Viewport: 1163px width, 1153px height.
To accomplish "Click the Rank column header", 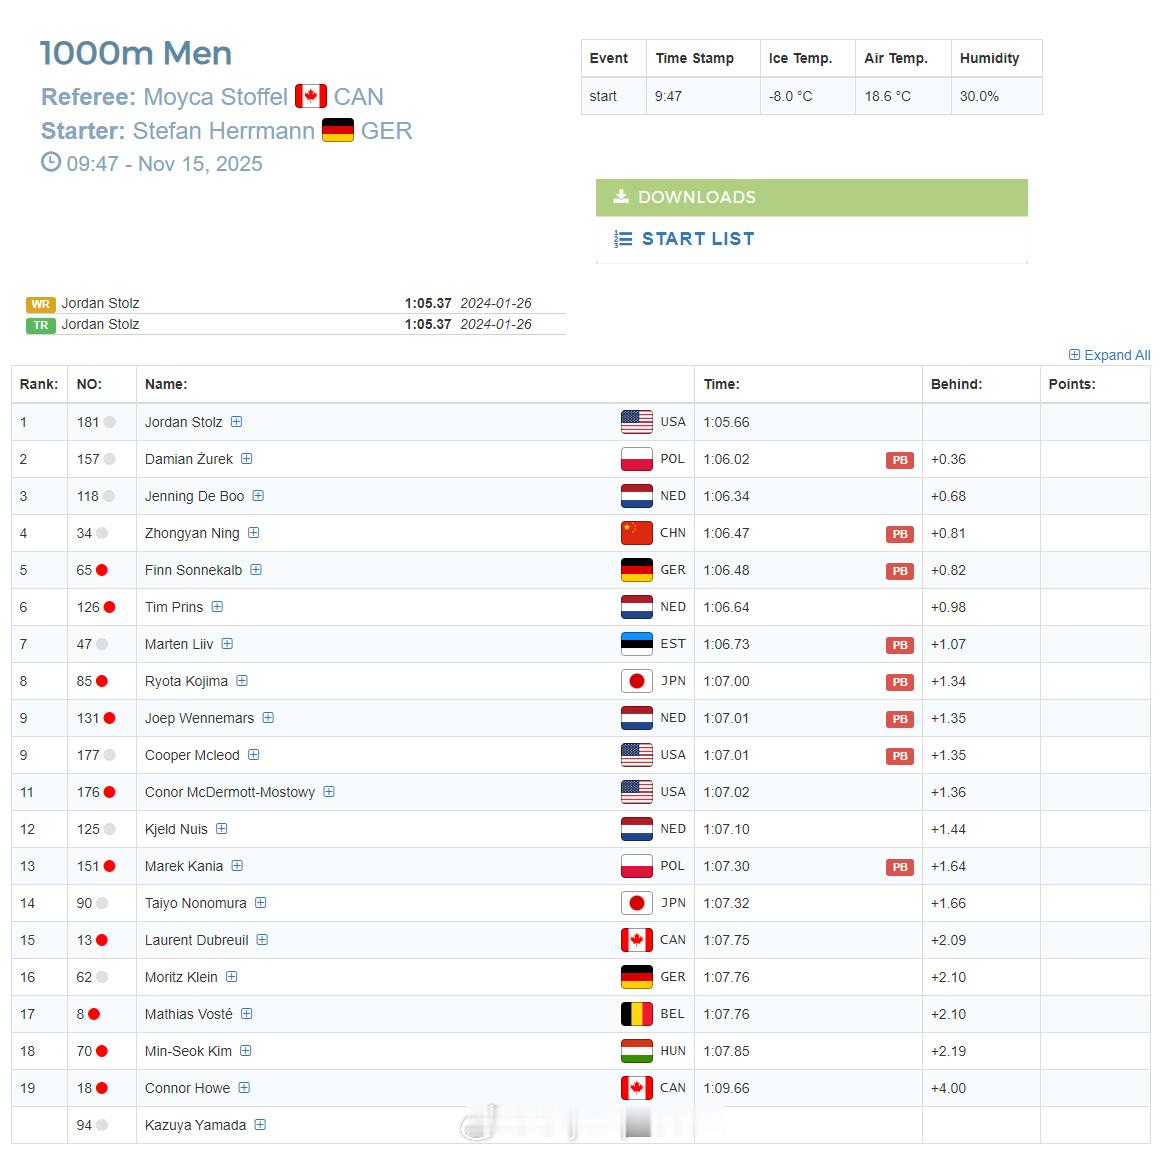I will 39,384.
